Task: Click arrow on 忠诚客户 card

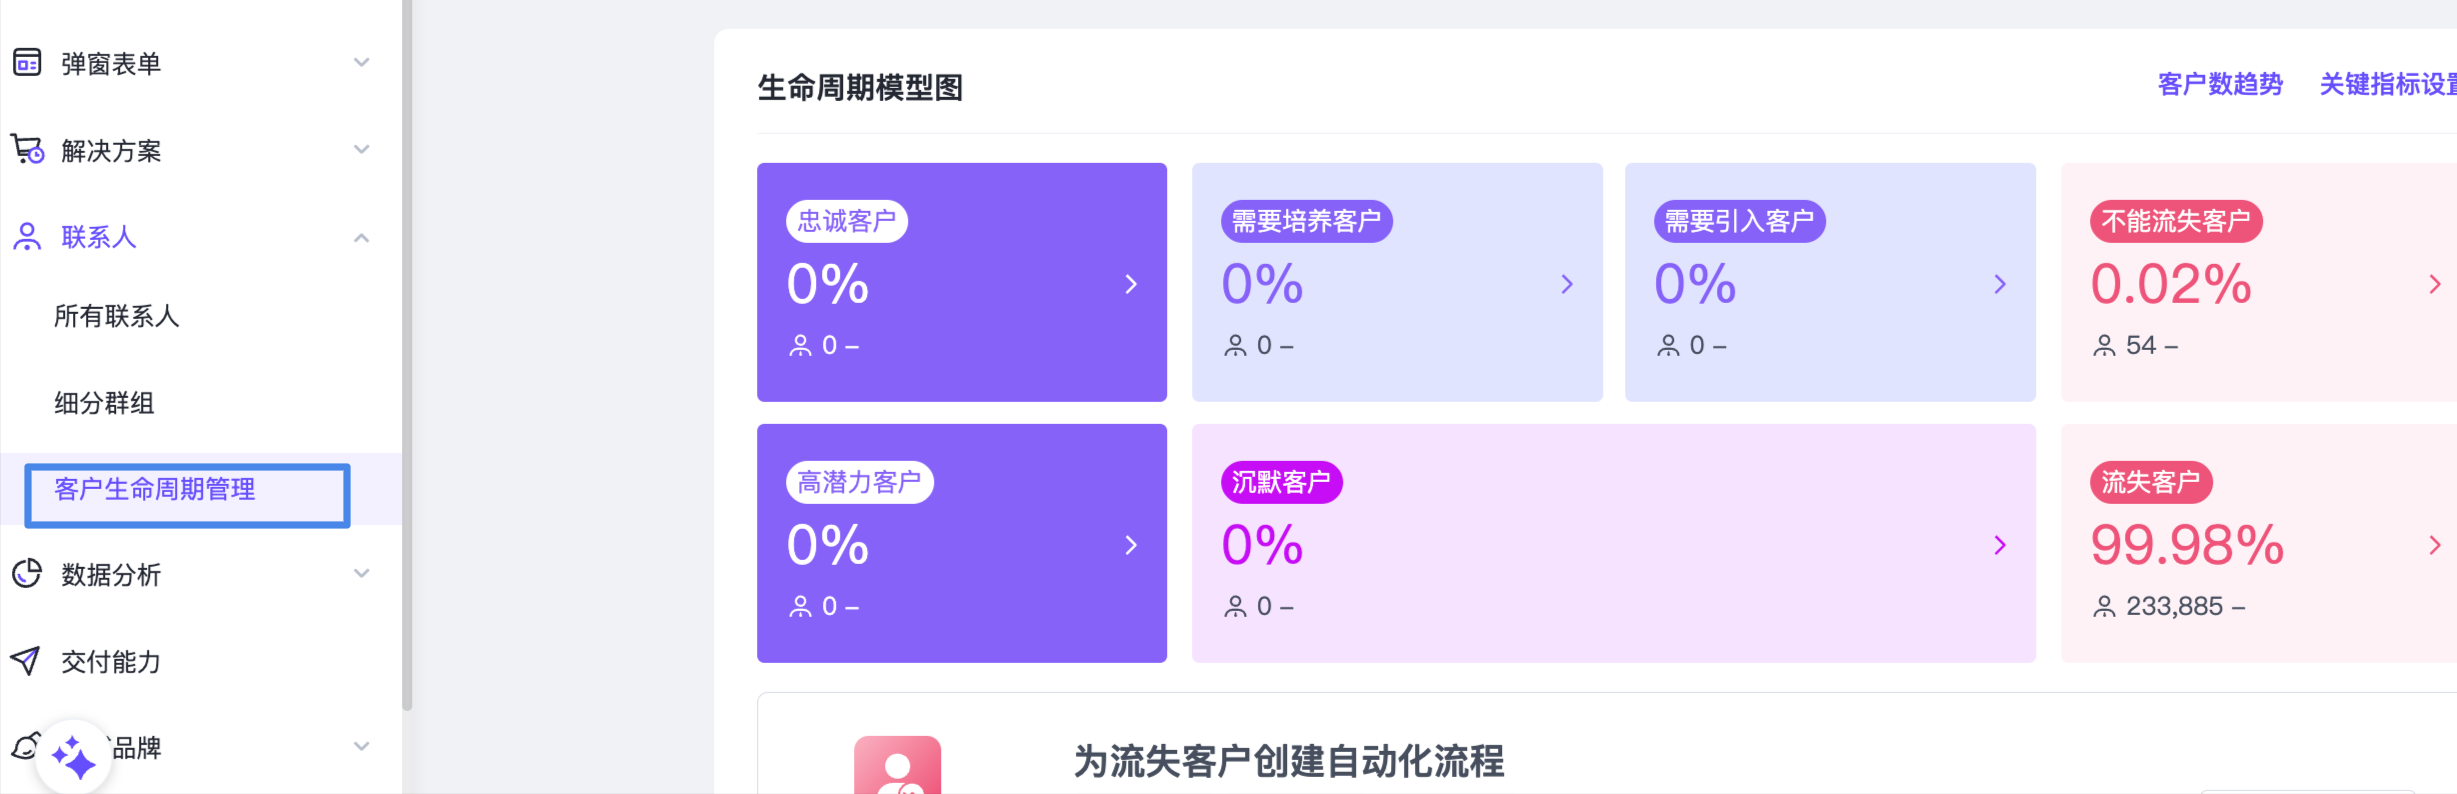Action: pos(1131,284)
